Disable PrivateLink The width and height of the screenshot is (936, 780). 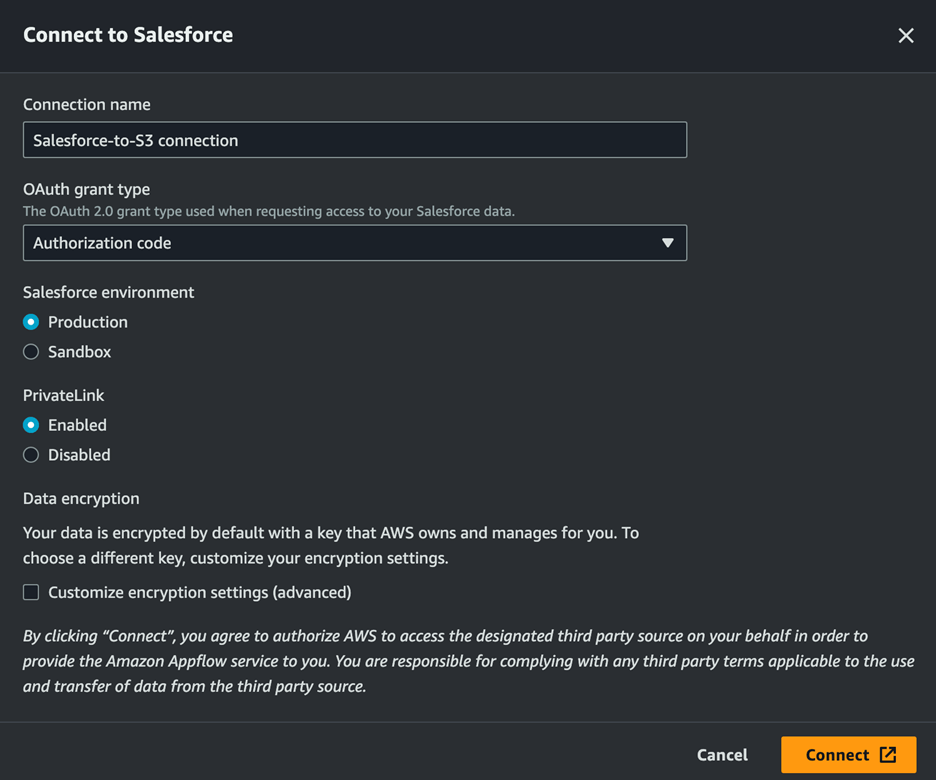[30, 454]
